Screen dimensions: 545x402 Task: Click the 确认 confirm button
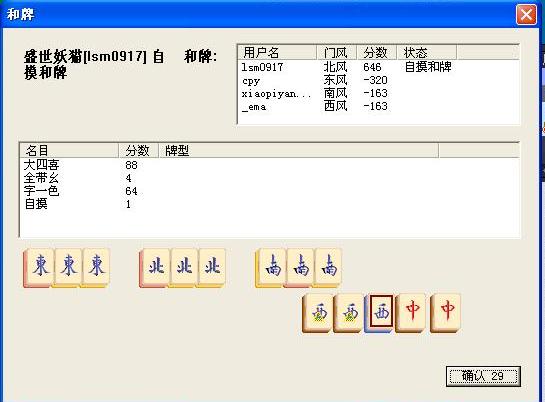point(483,376)
